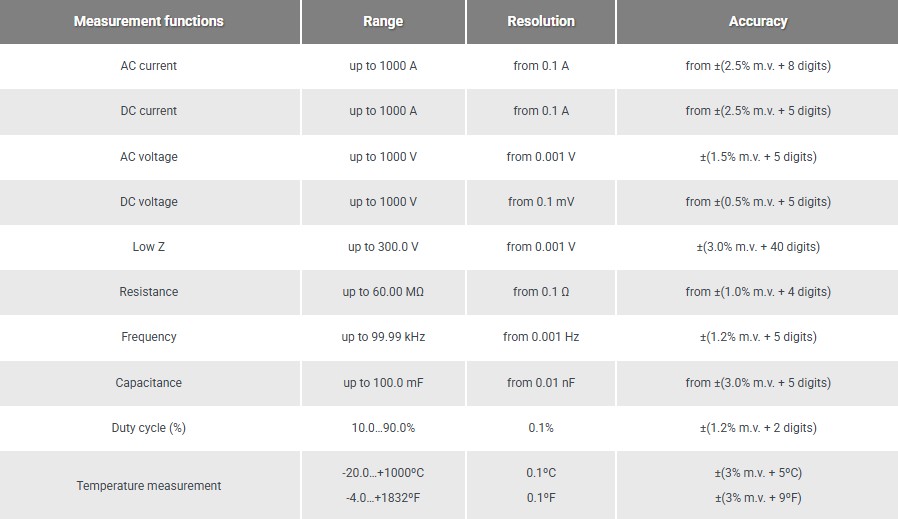Click the Resolution column header
Image resolution: width=898 pixels, height=519 pixels.
[541, 21]
